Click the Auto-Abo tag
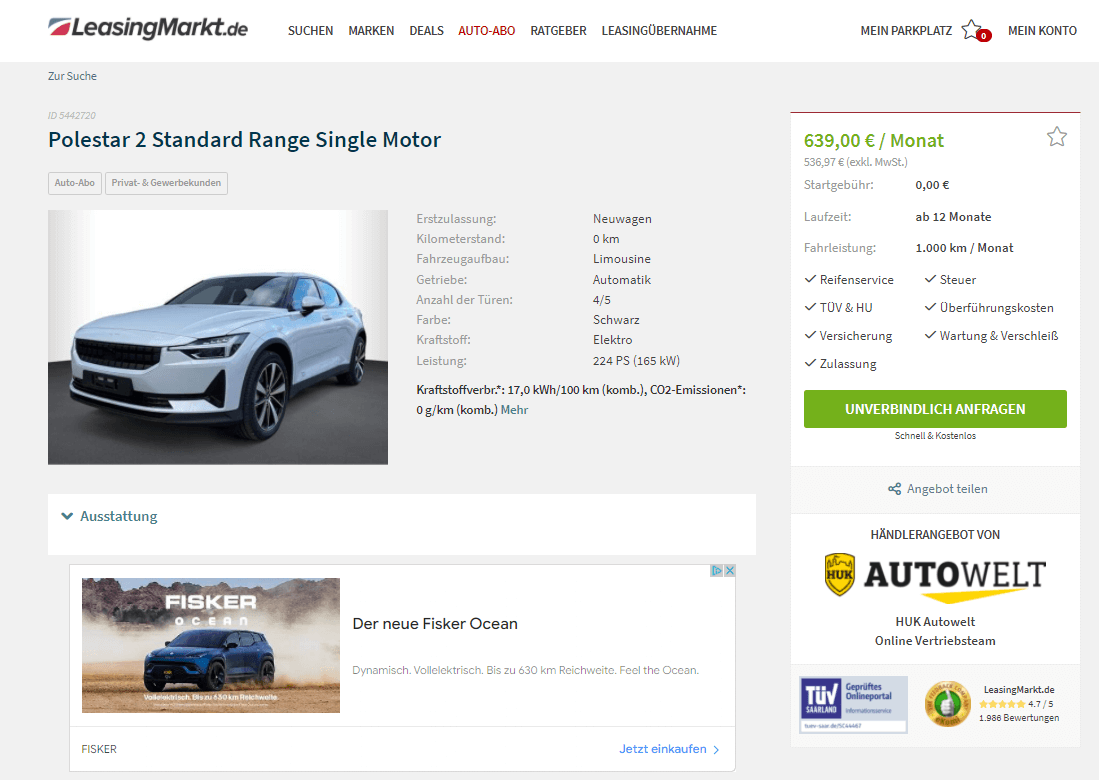The image size is (1099, 780). pyautogui.click(x=74, y=183)
